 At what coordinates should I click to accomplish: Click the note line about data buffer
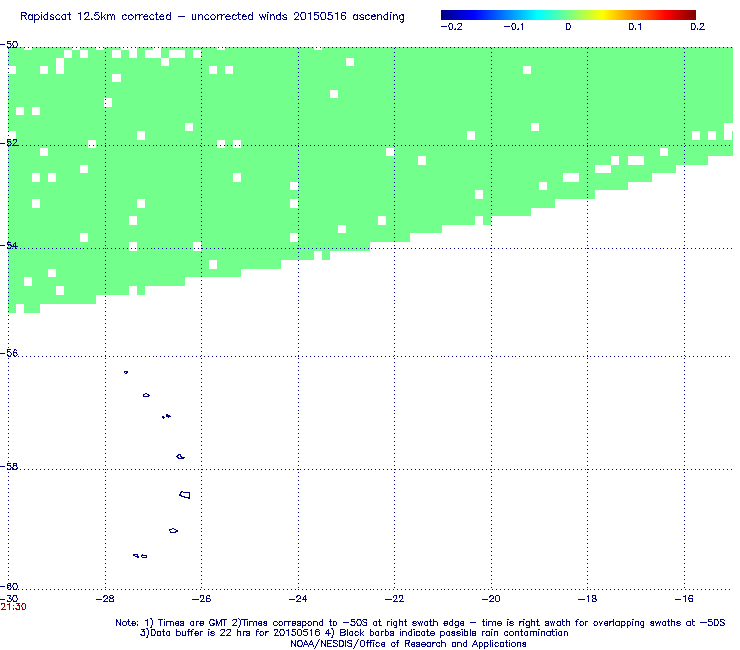(x=354, y=633)
